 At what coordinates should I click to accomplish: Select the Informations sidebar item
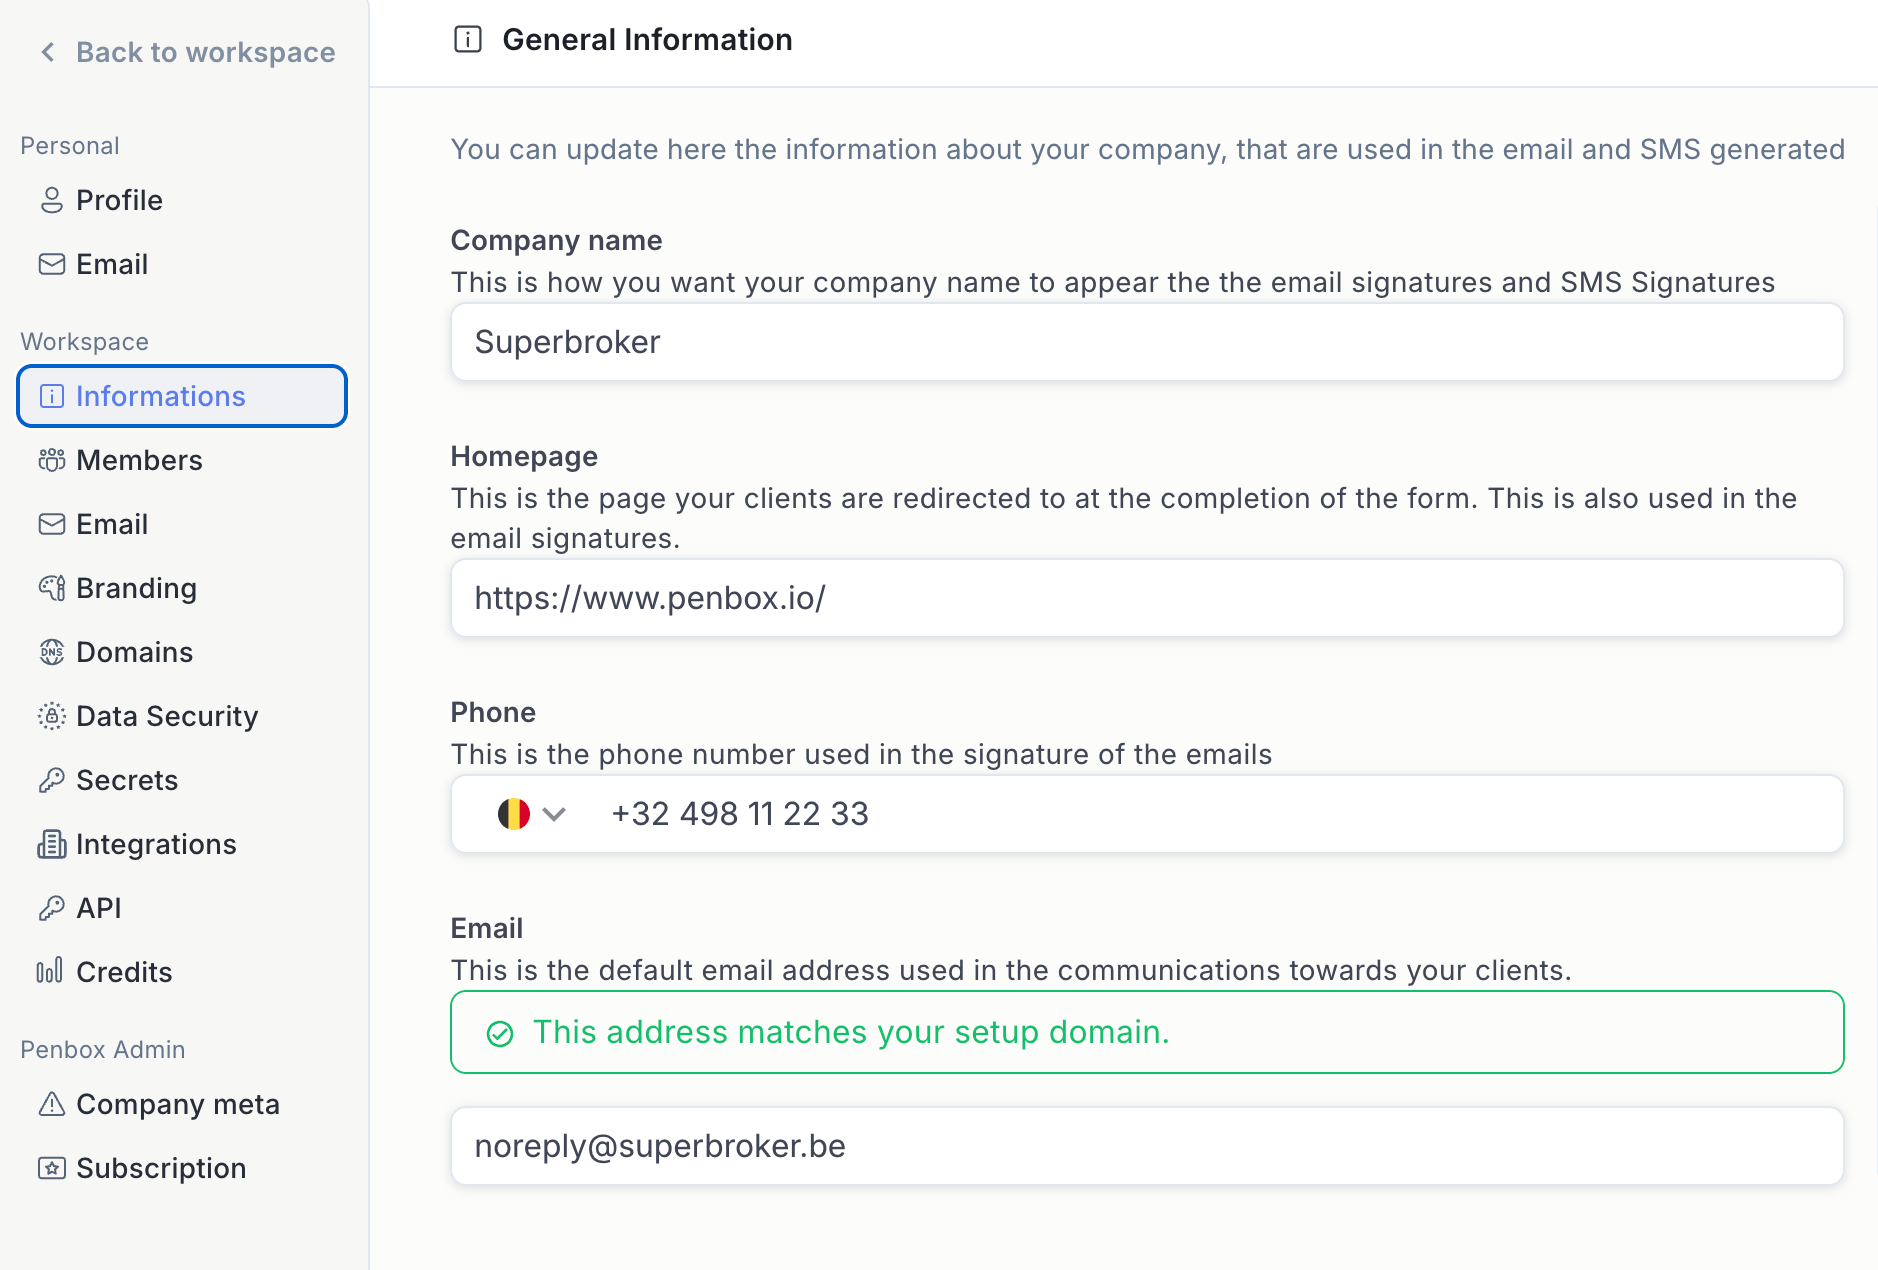(182, 396)
